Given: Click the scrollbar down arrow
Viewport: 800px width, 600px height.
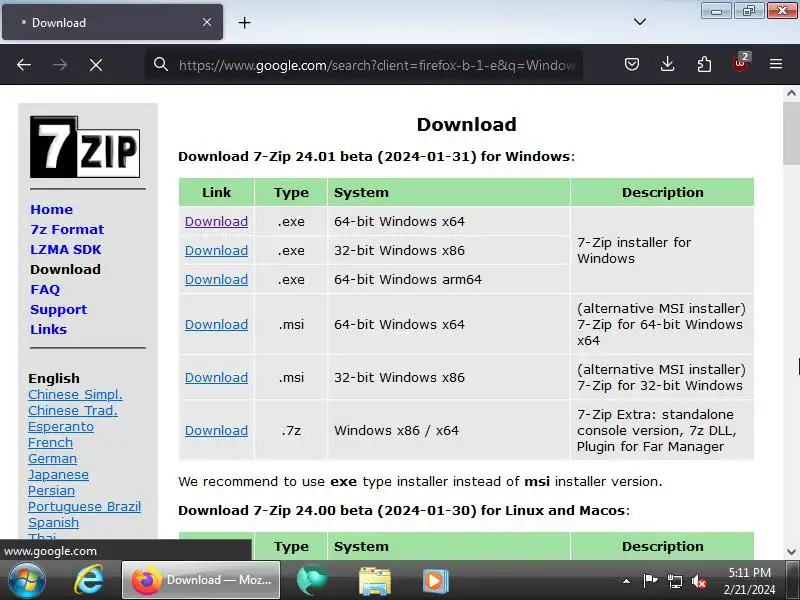Looking at the screenshot, I should [x=791, y=552].
